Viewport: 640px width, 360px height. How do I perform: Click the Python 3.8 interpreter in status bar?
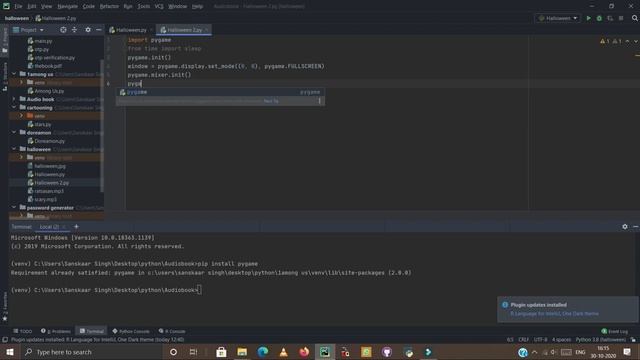click(x=600, y=340)
